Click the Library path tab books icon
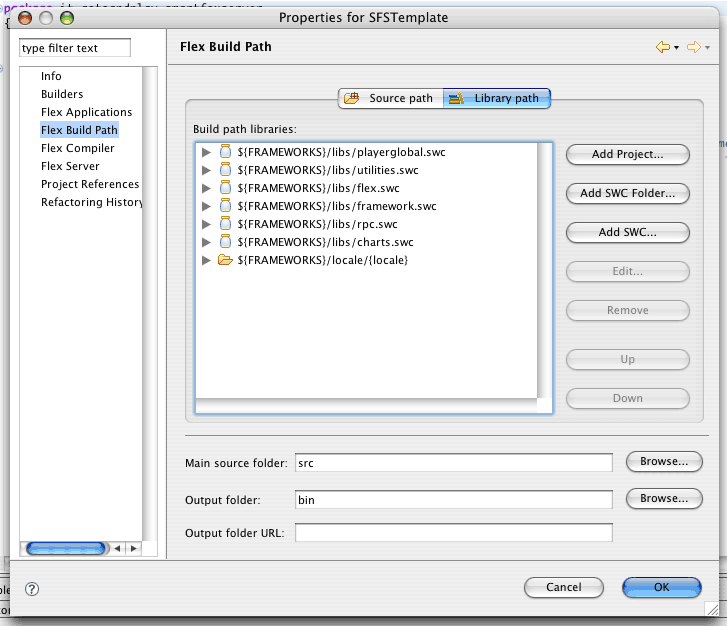 point(456,98)
